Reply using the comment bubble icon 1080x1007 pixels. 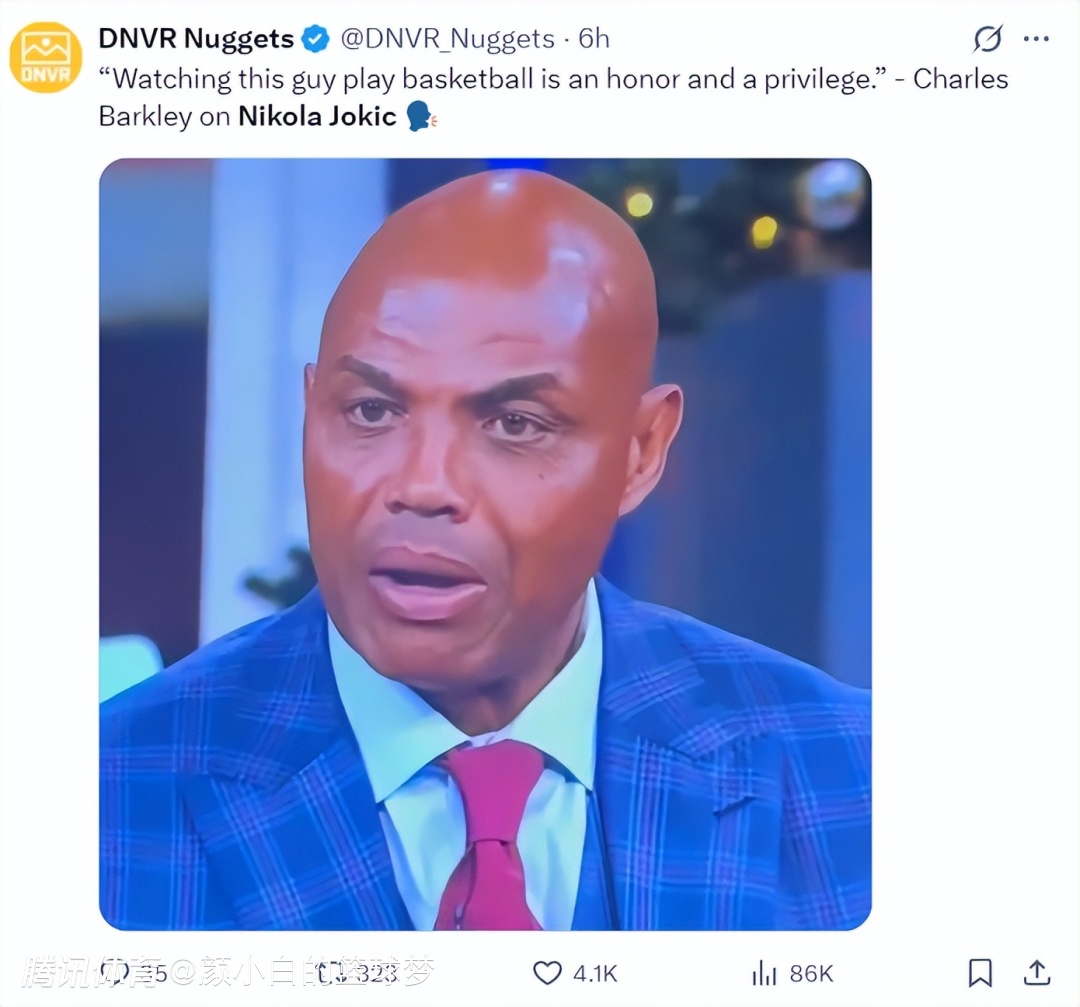(114, 972)
